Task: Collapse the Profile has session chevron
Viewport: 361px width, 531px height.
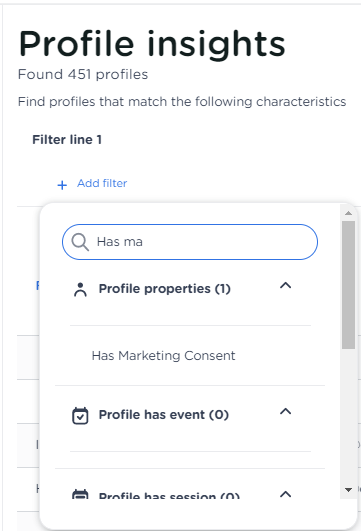Action: point(285,494)
